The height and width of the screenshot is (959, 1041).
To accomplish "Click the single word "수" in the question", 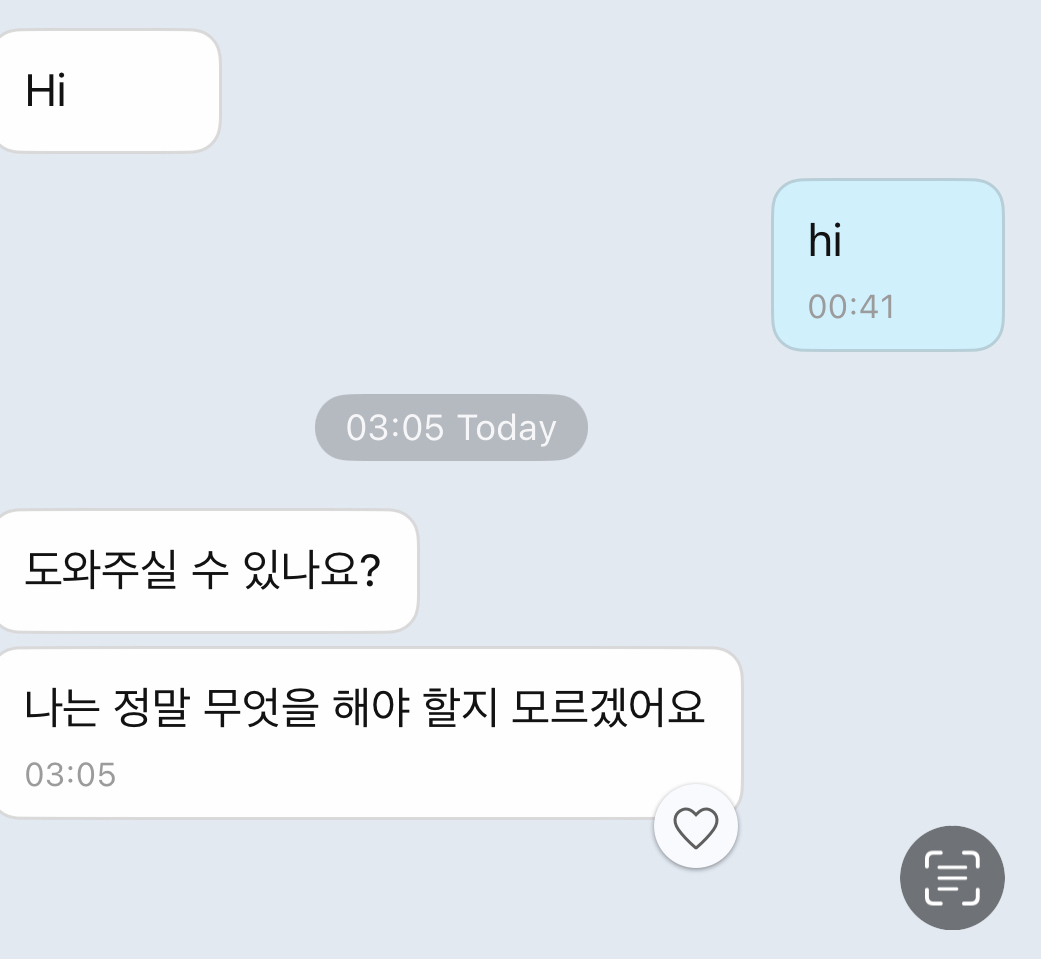I will coord(208,573).
